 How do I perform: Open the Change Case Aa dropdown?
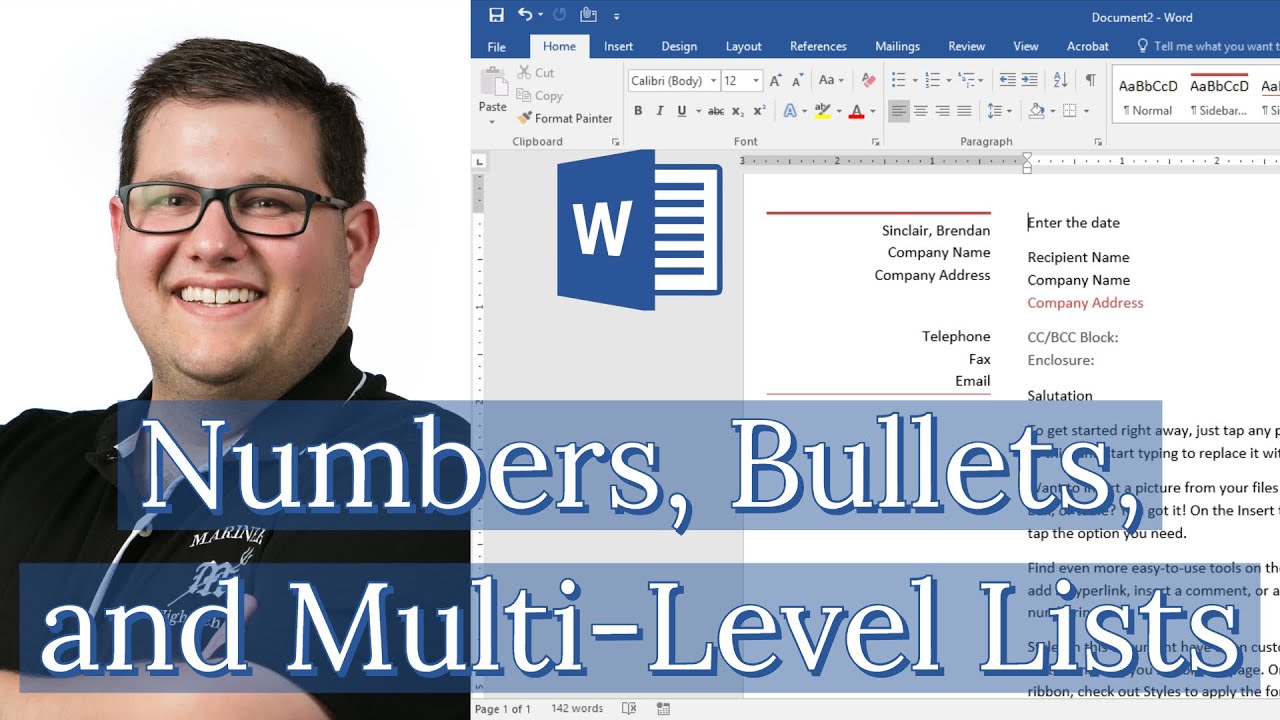[831, 81]
